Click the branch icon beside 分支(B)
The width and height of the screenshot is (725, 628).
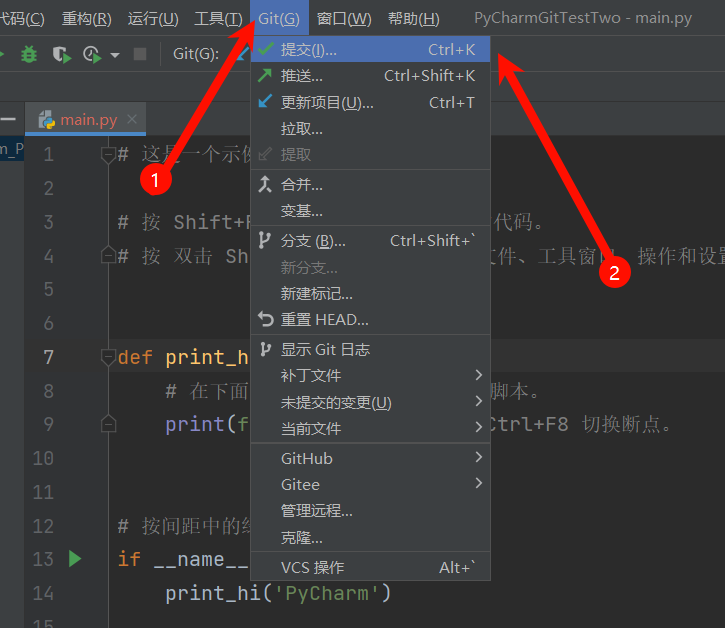(264, 240)
